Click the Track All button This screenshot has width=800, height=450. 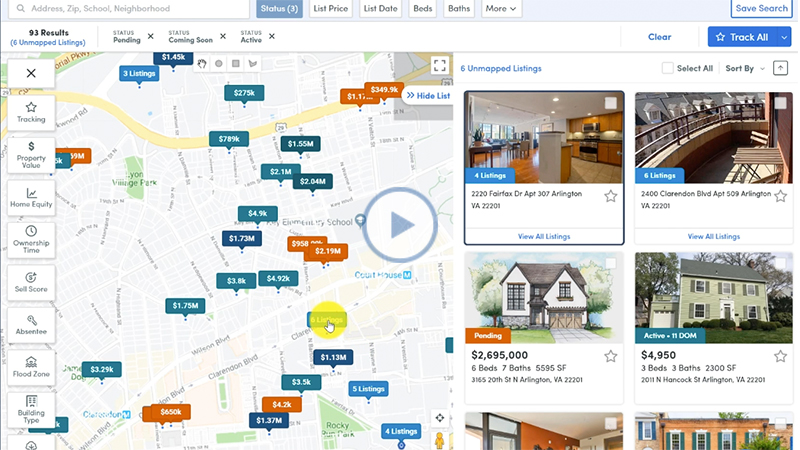tap(742, 37)
